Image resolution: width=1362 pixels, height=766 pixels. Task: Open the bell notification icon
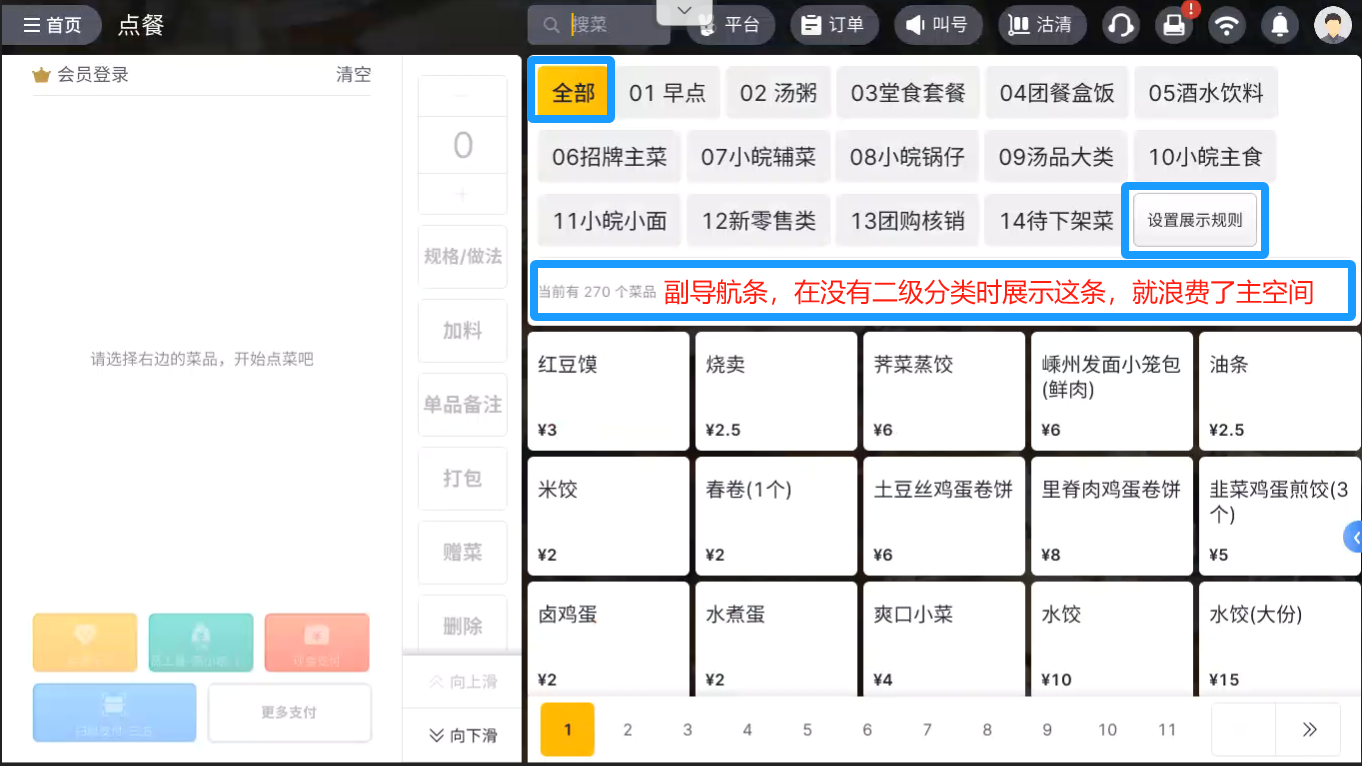1280,25
